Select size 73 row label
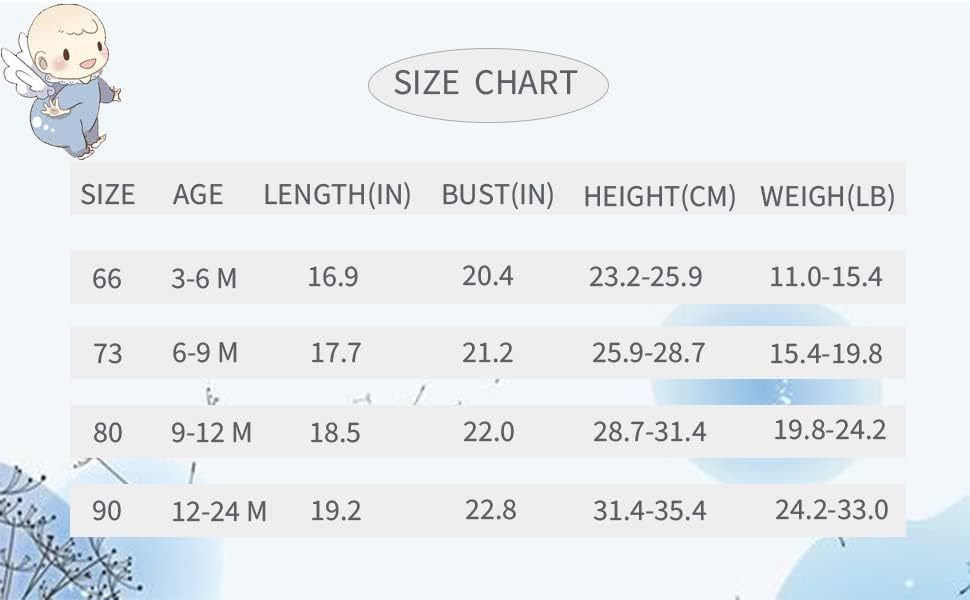This screenshot has height=600, width=970. [106, 354]
